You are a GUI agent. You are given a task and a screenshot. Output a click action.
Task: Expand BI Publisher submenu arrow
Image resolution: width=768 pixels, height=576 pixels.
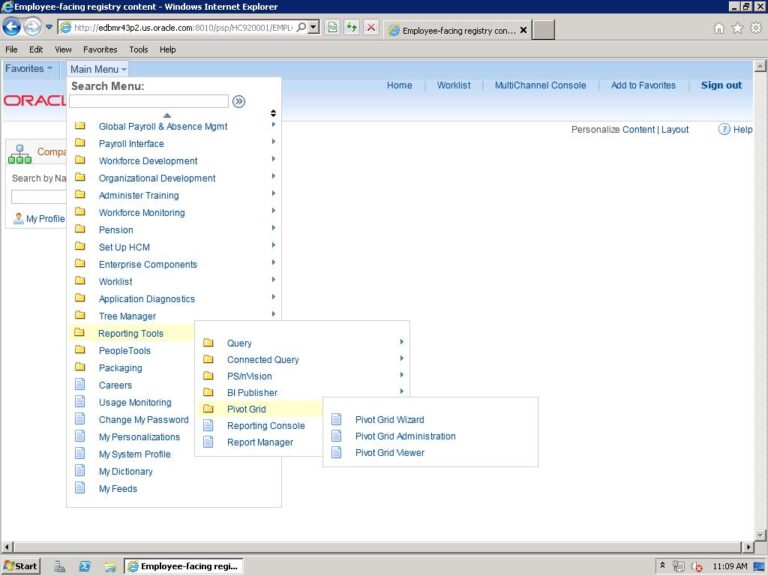pyautogui.click(x=401, y=392)
